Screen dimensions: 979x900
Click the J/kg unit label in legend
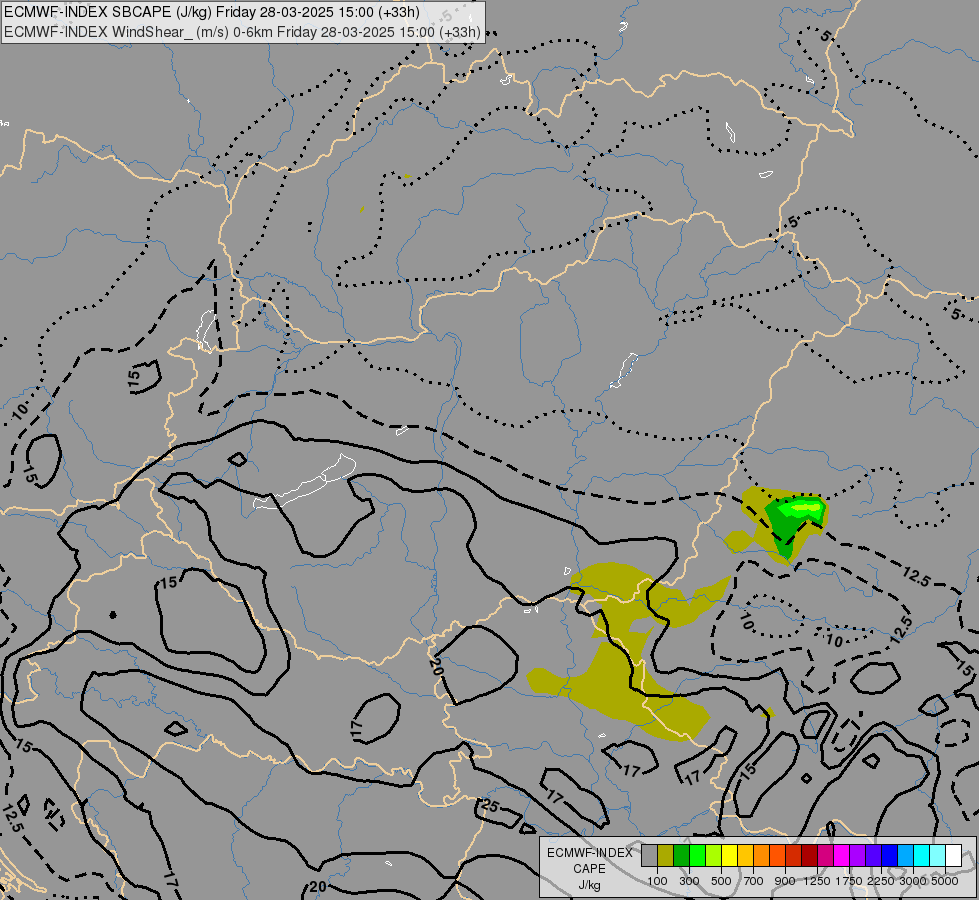click(589, 886)
